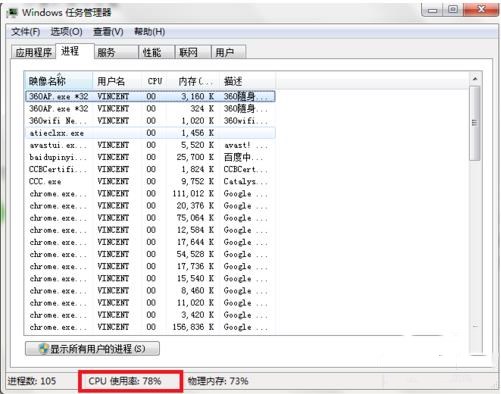
Task: Maximize the Task Manager window
Action: coord(452,10)
